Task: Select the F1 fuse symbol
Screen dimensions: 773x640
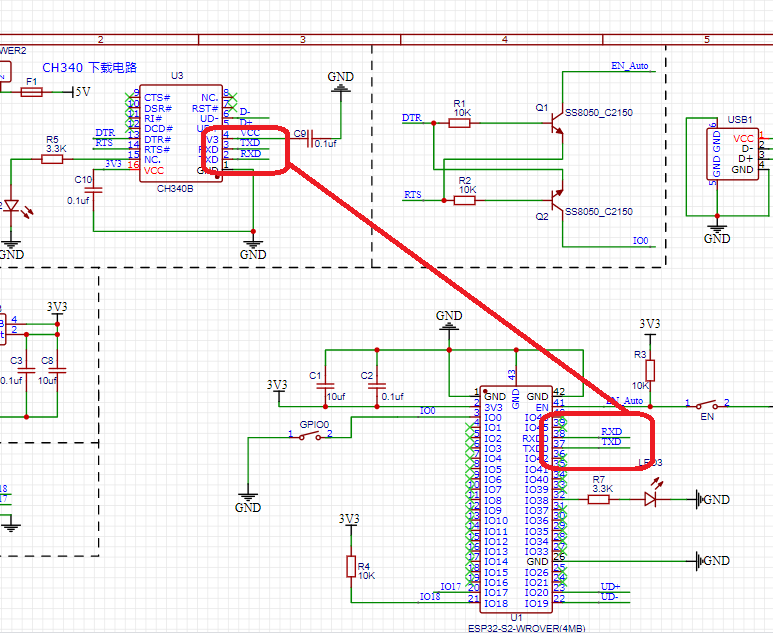Action: pos(32,92)
